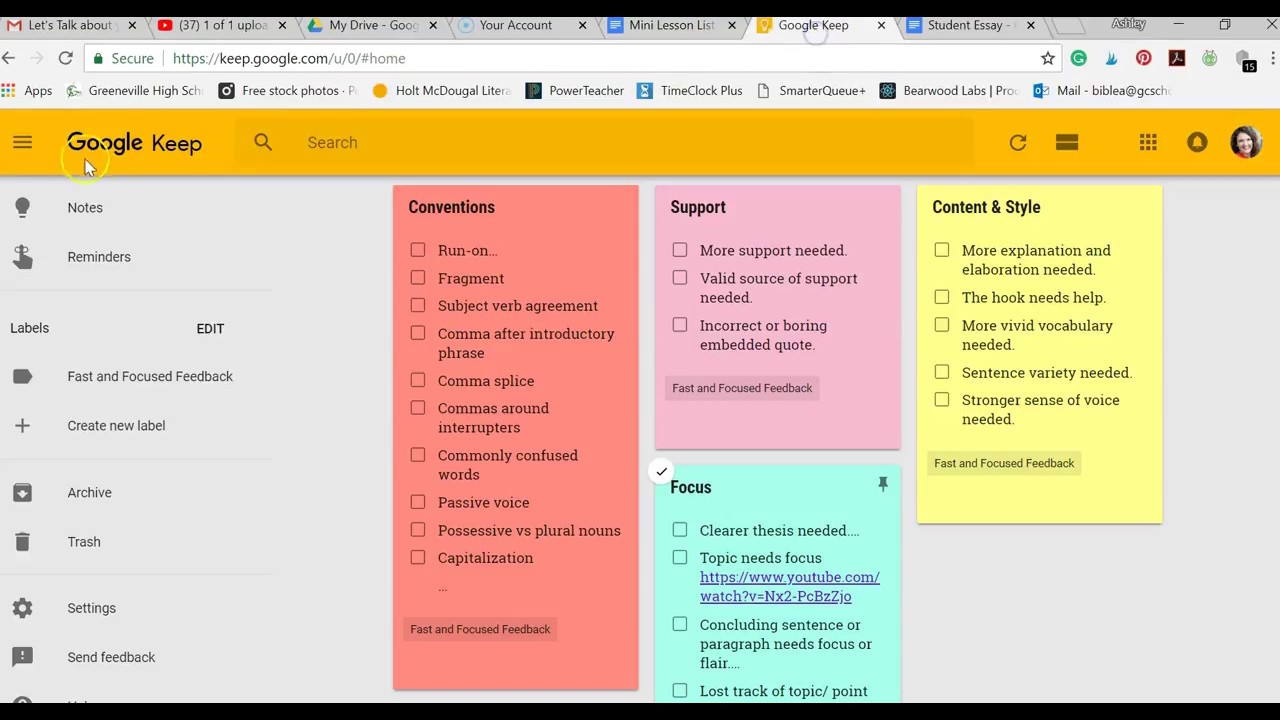The width and height of the screenshot is (1280, 720).
Task: Click the Settings gear icon
Action: click(22, 608)
